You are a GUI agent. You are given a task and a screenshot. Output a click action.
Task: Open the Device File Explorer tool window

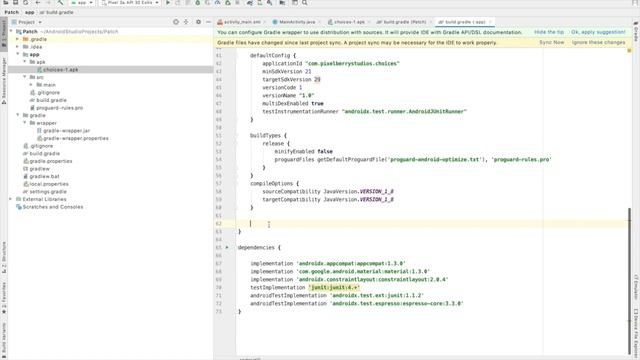click(636, 333)
